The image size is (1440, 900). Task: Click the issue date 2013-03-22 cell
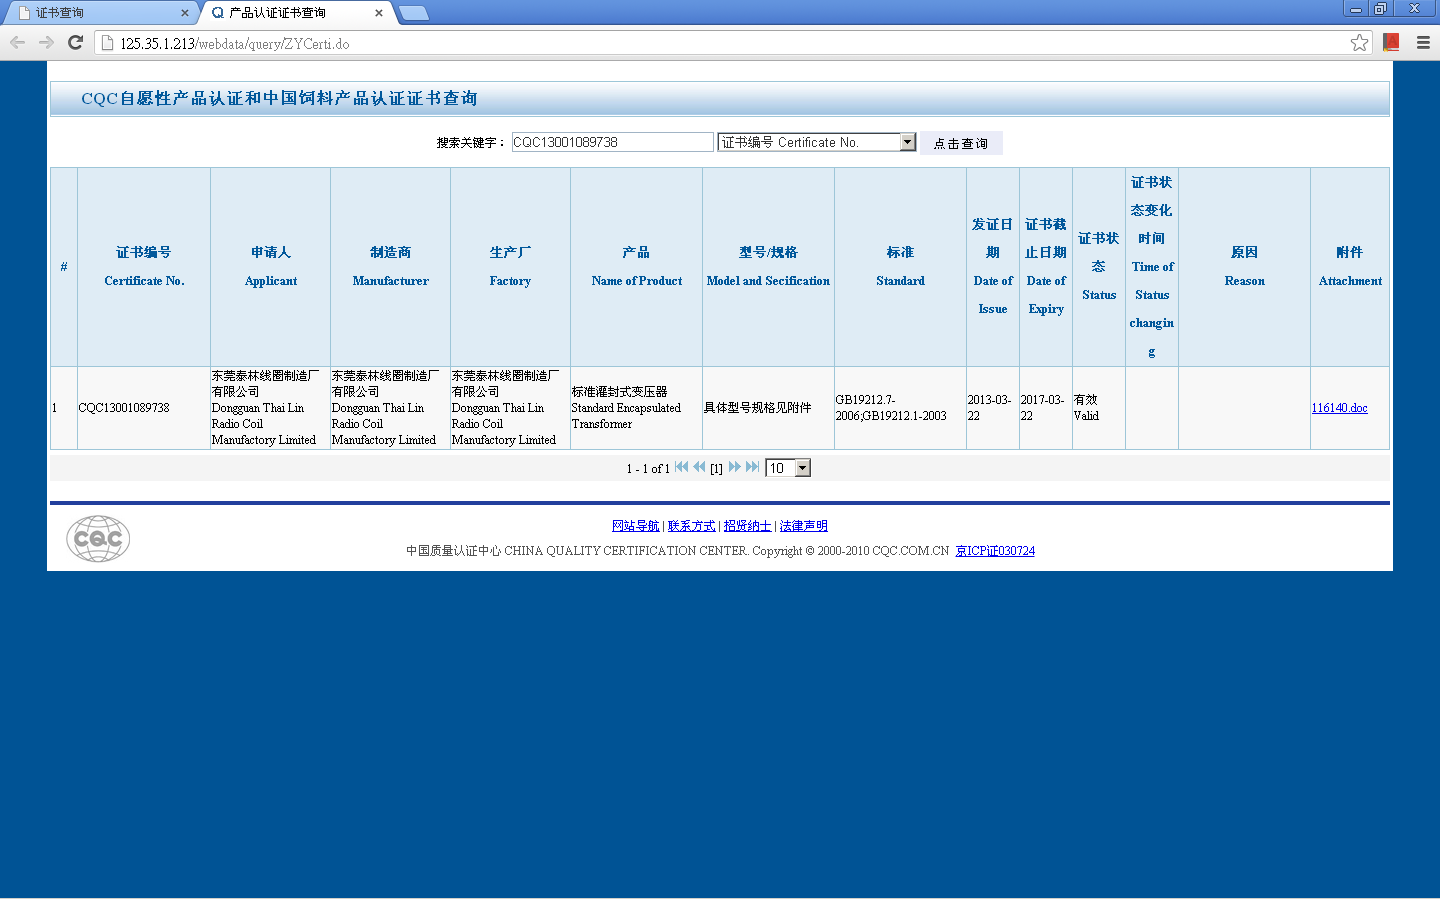click(993, 408)
